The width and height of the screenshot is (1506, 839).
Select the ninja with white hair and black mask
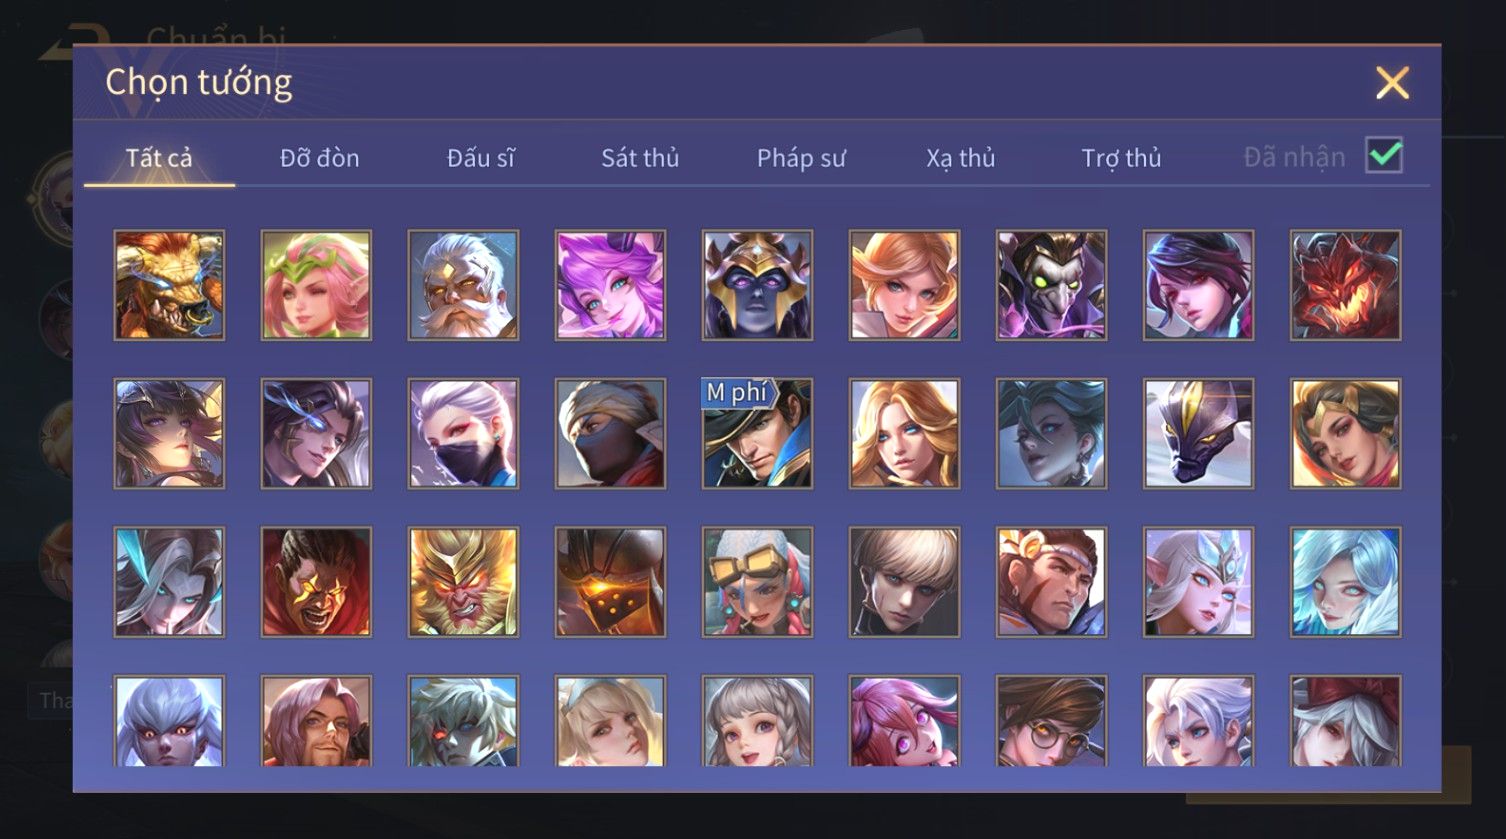(463, 433)
